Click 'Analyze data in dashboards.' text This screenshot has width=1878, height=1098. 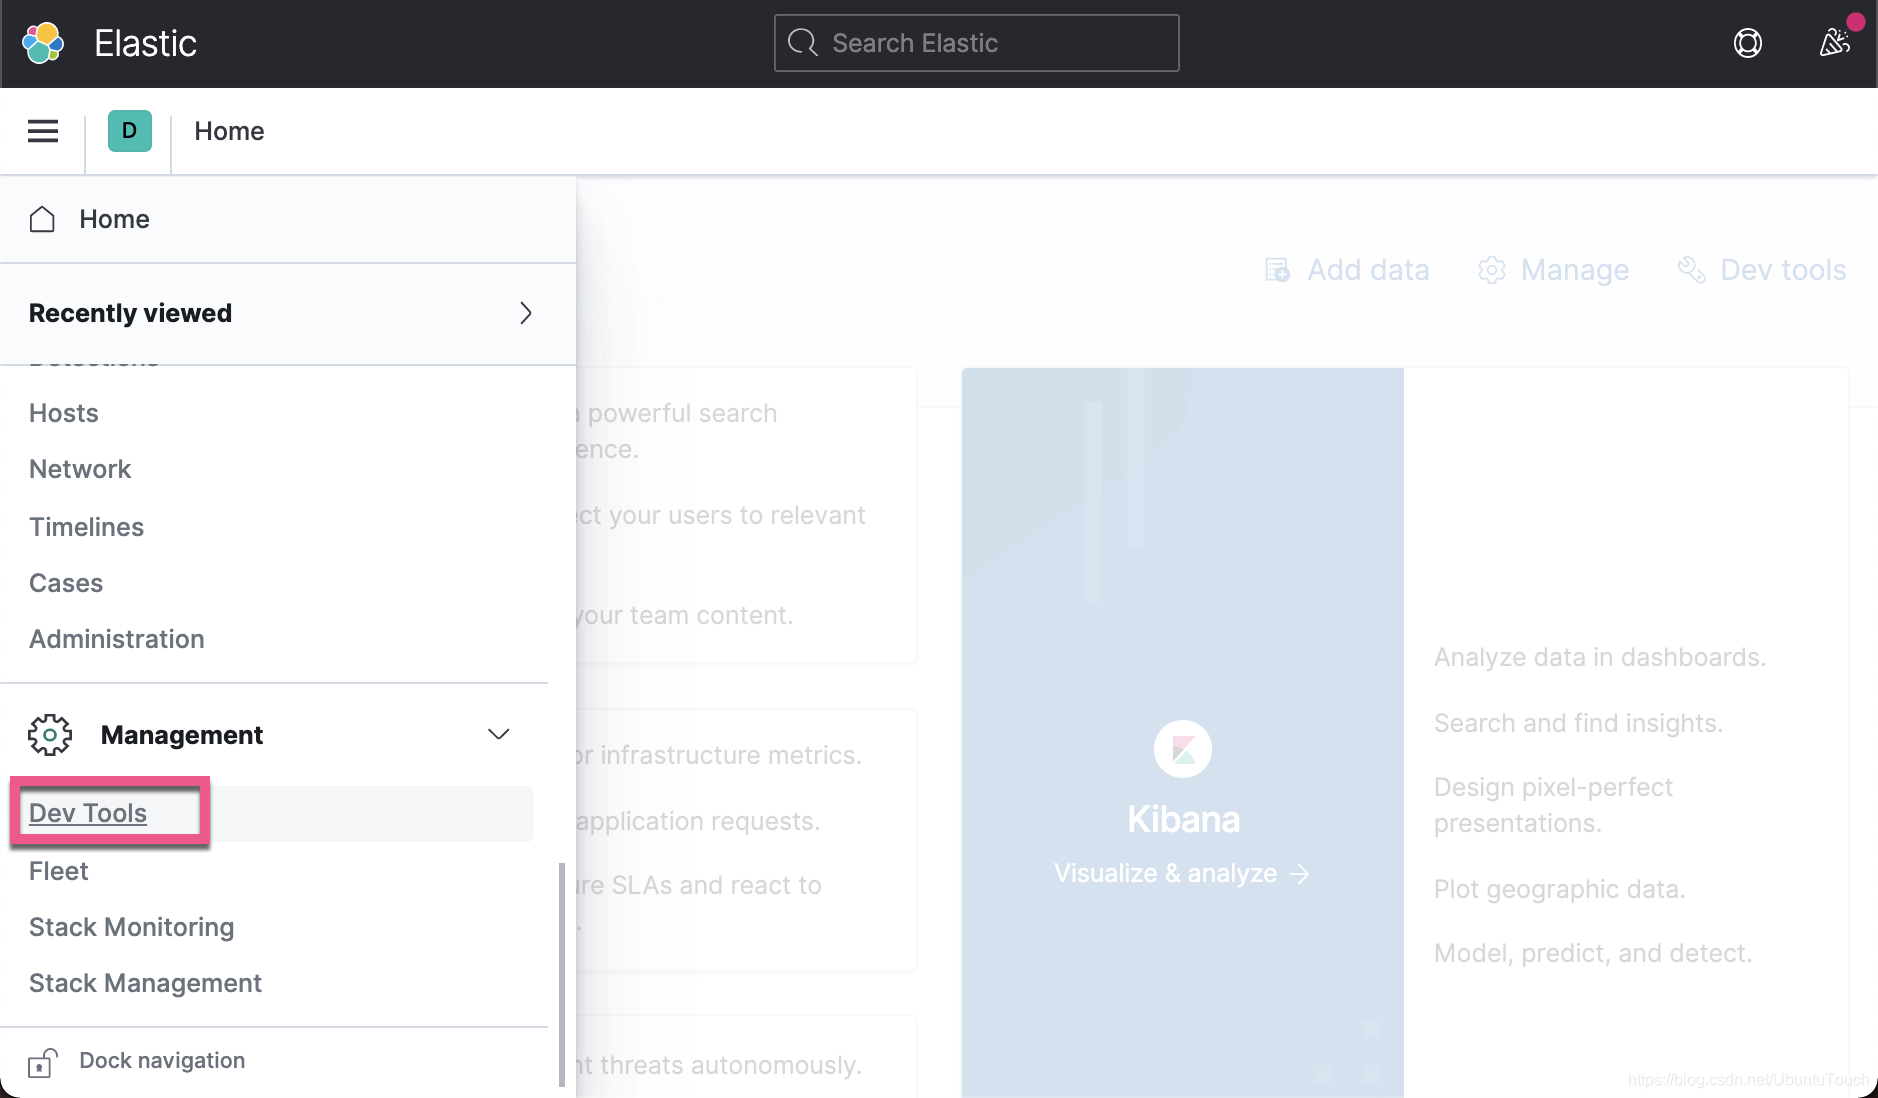1600,657
